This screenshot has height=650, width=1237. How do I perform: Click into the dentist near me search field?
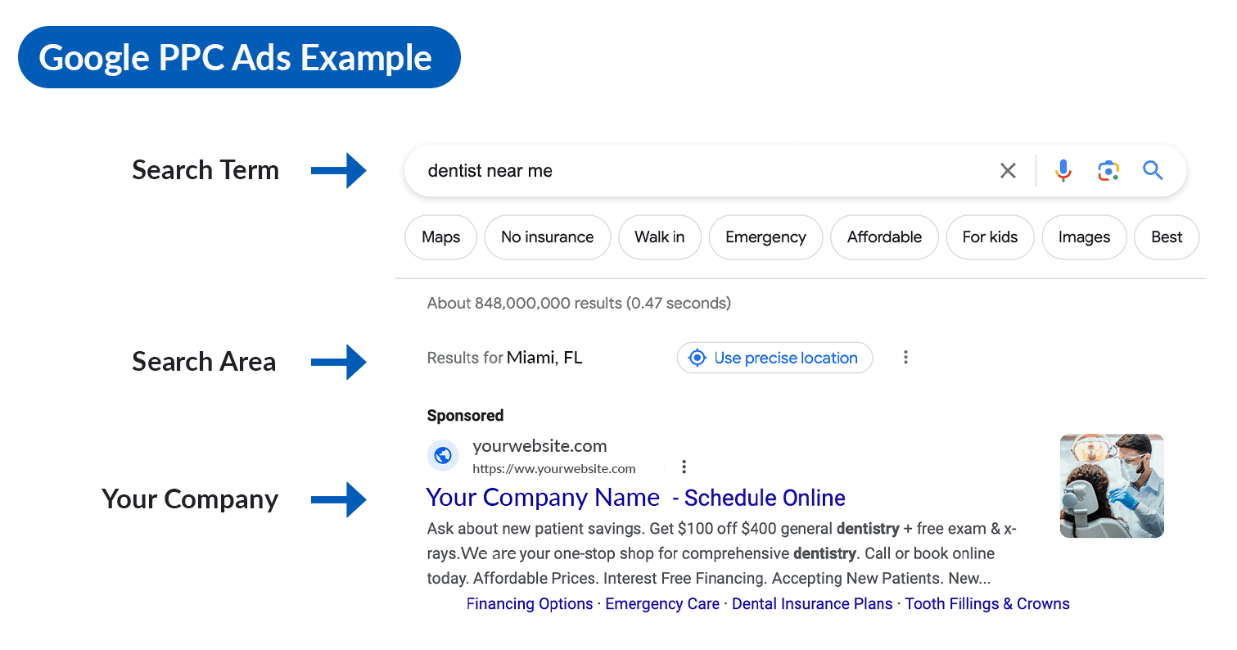[x=700, y=171]
